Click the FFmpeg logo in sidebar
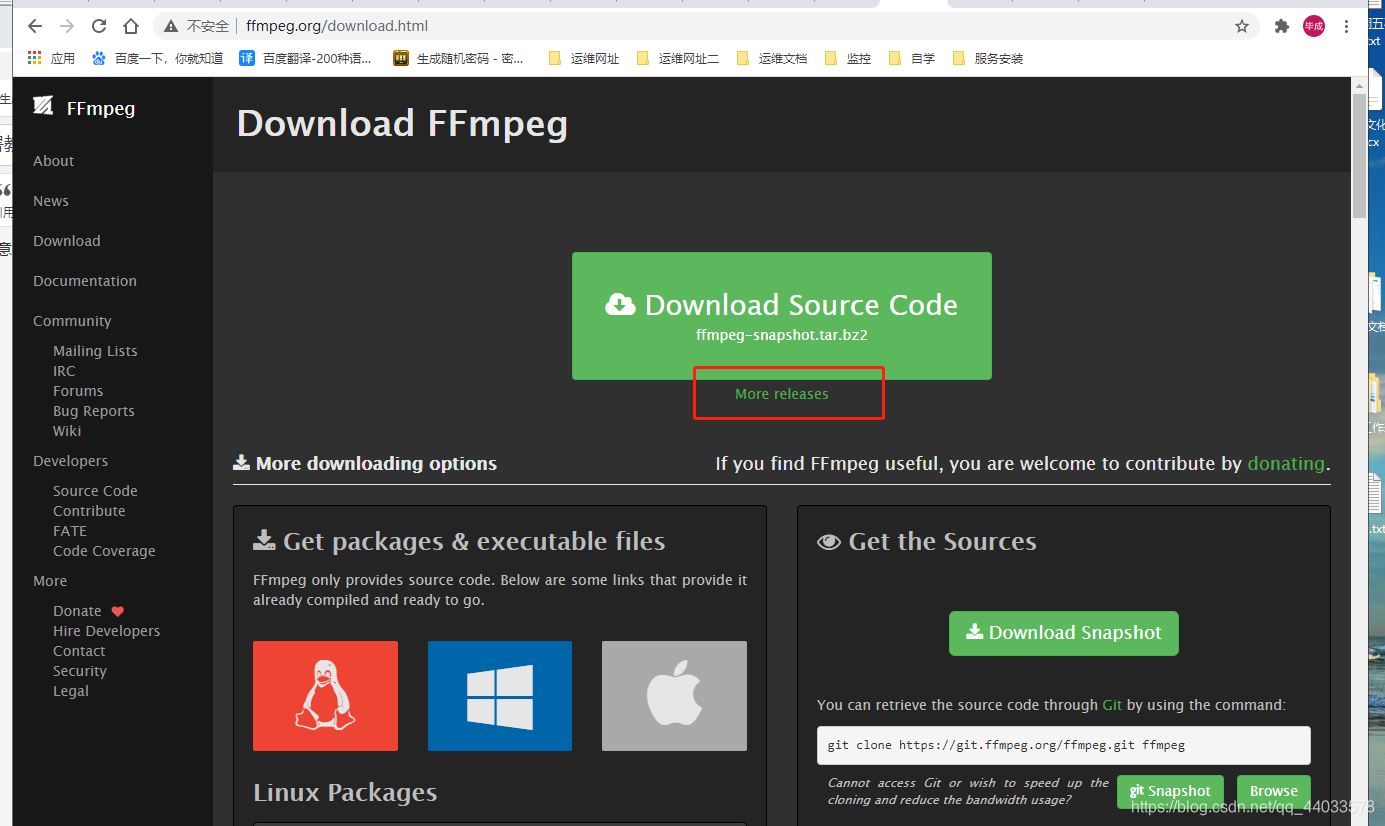1385x826 pixels. tap(83, 108)
